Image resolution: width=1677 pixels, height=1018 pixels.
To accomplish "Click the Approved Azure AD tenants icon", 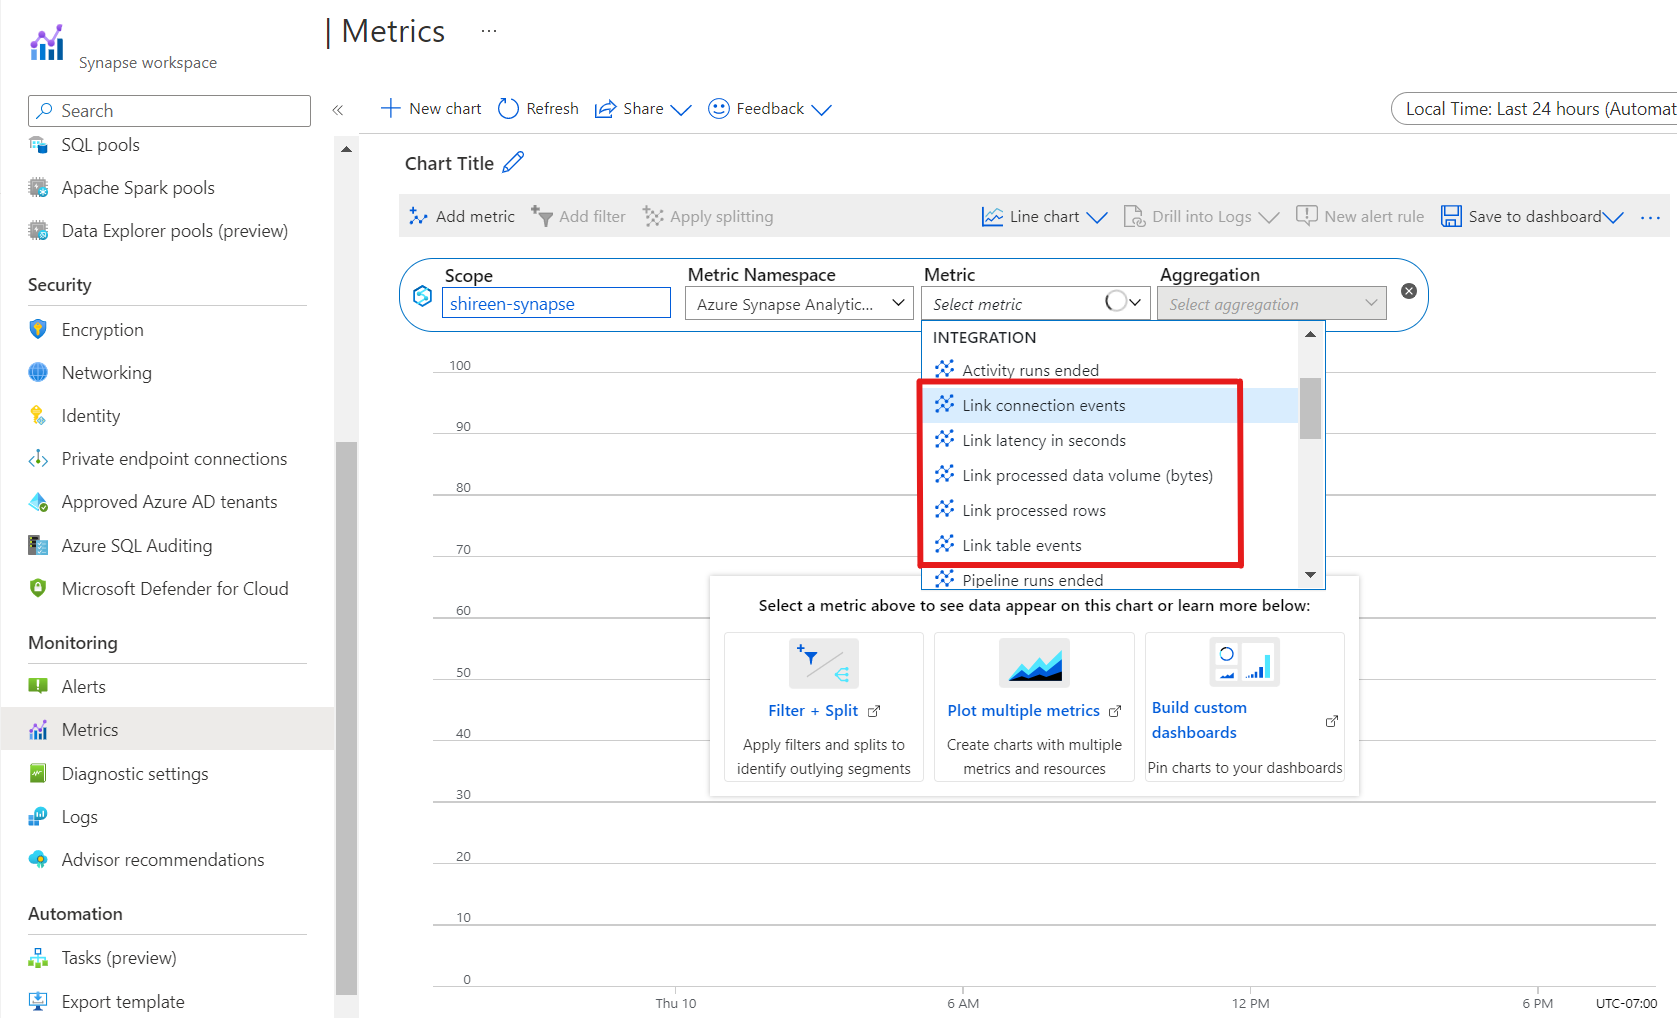I will (x=38, y=501).
